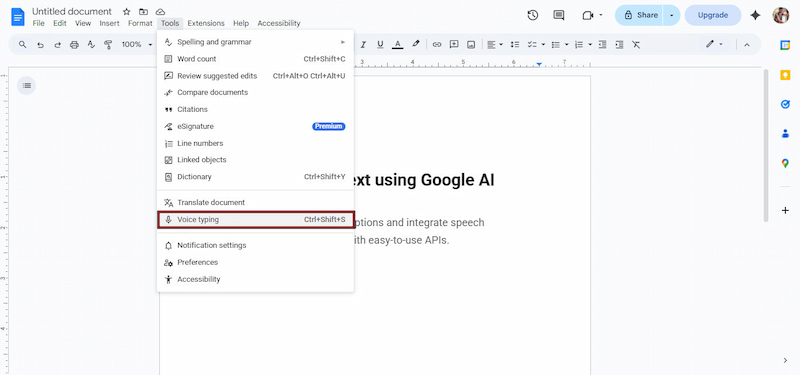Click the numbered list icon
The width and height of the screenshot is (800, 375).
pos(579,44)
